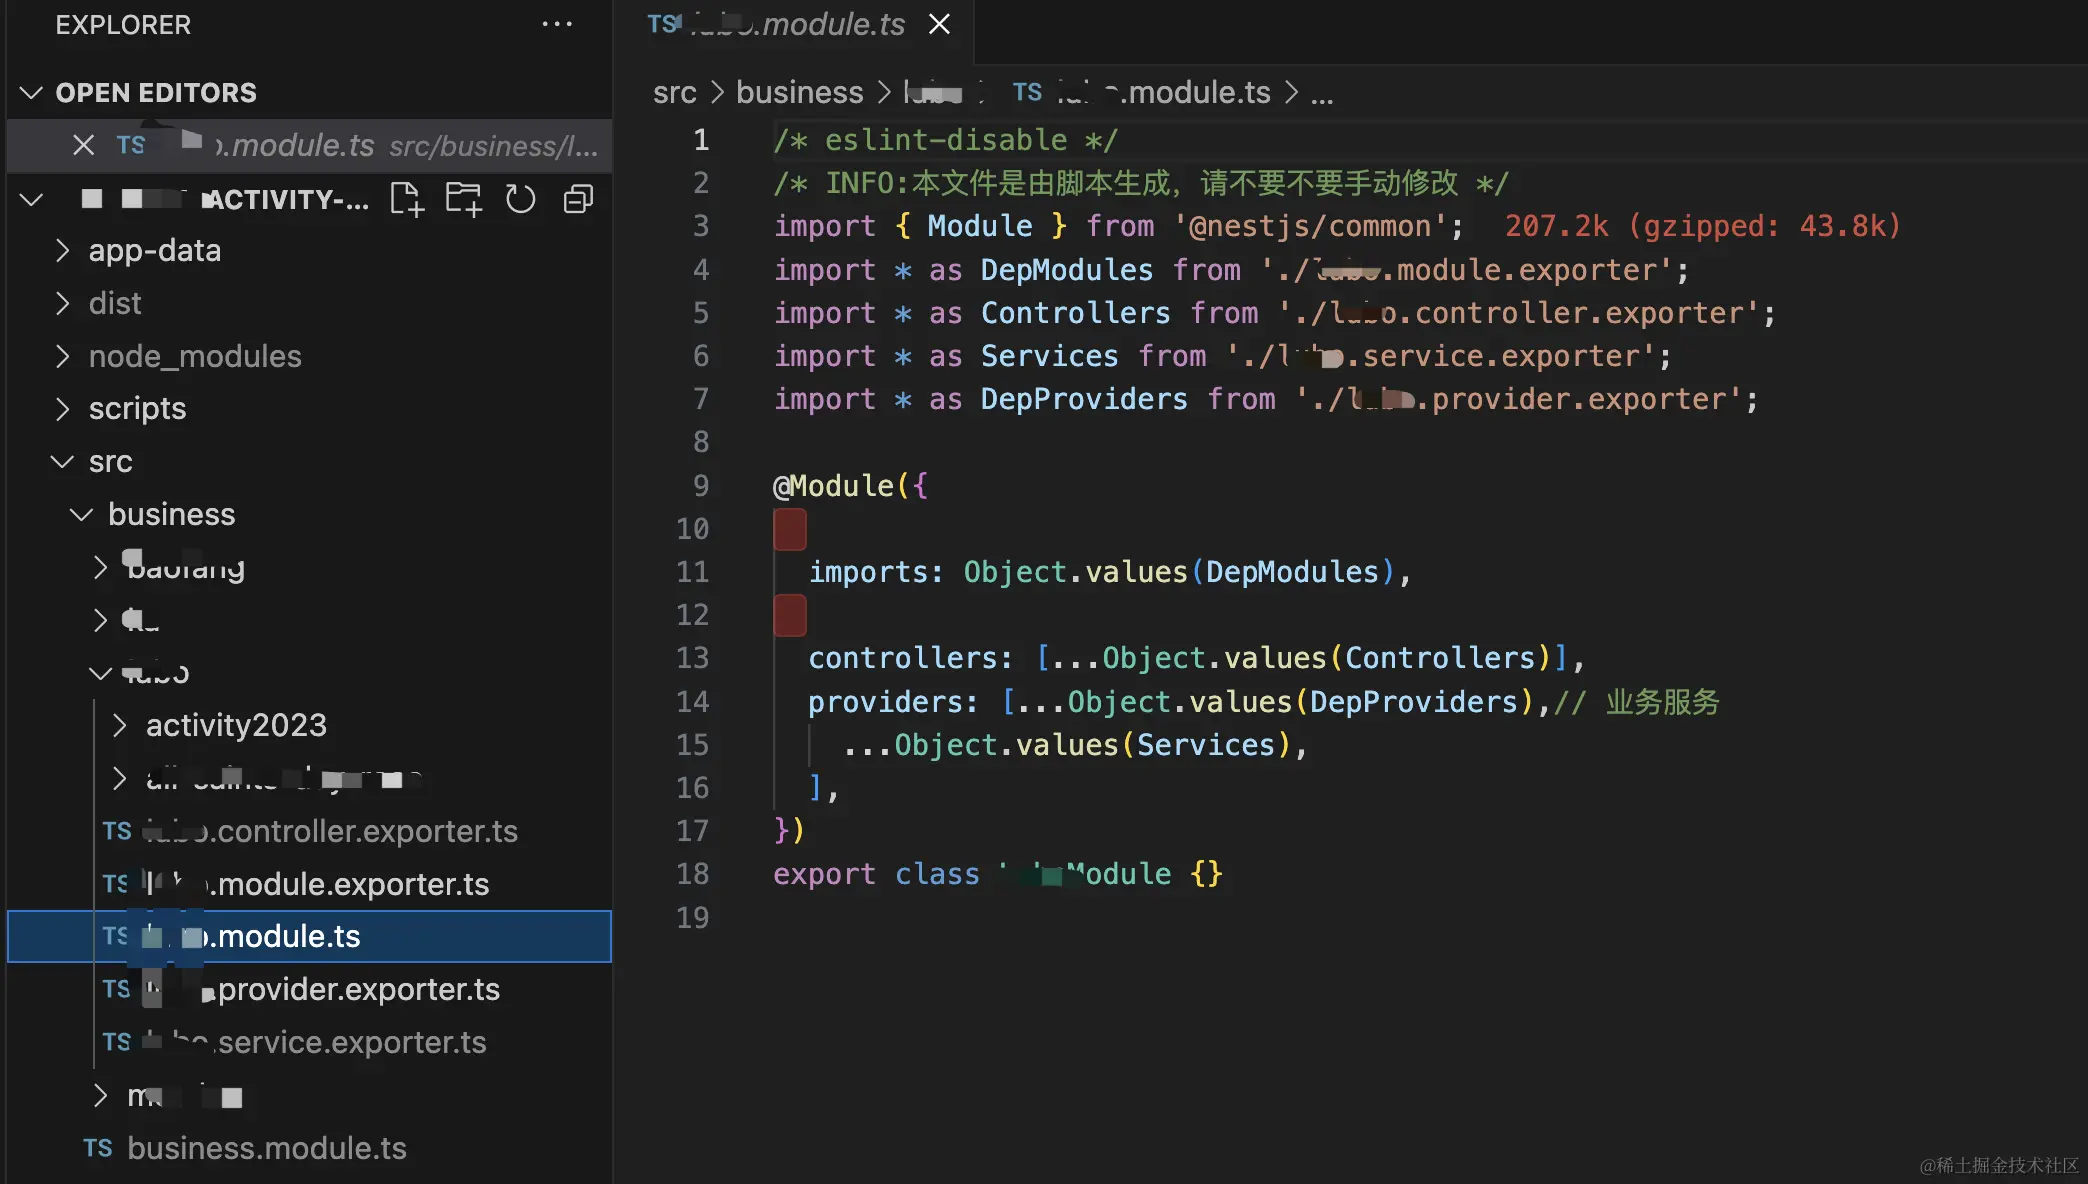Expand the node_modules folder
Screen dimensions: 2088x1184
click(x=194, y=356)
